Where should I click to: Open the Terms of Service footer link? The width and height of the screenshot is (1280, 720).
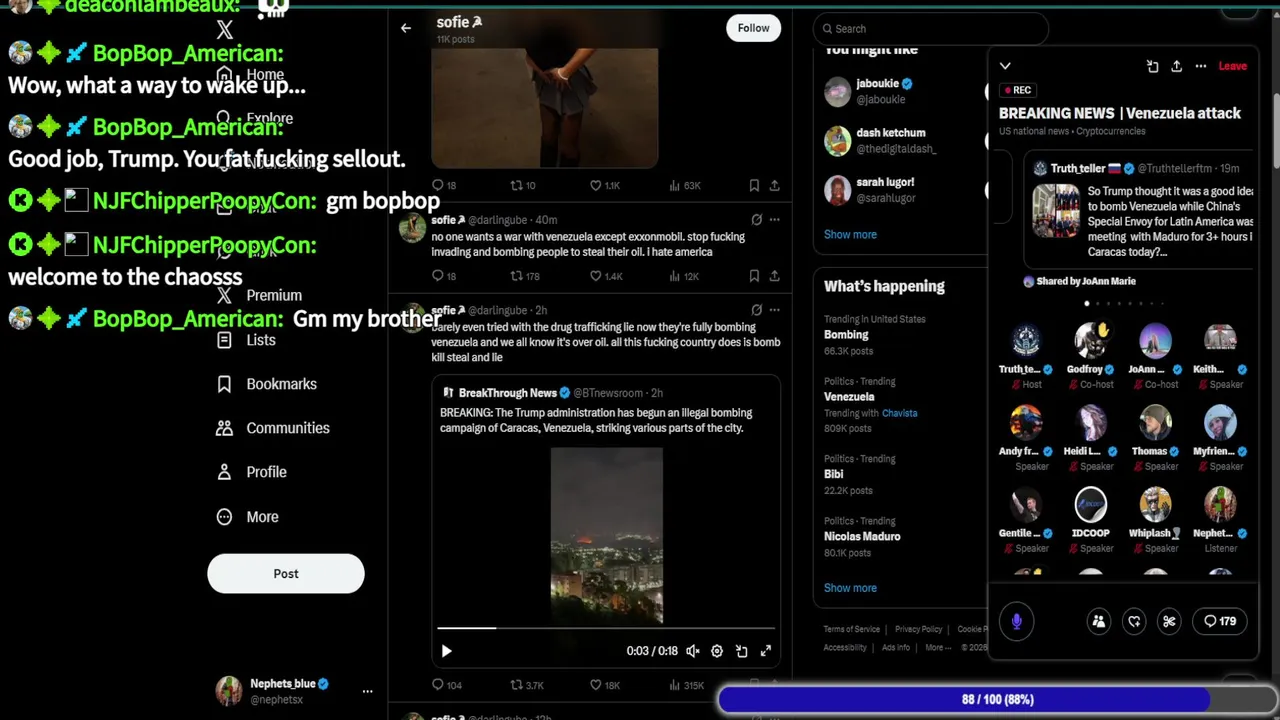coord(852,629)
